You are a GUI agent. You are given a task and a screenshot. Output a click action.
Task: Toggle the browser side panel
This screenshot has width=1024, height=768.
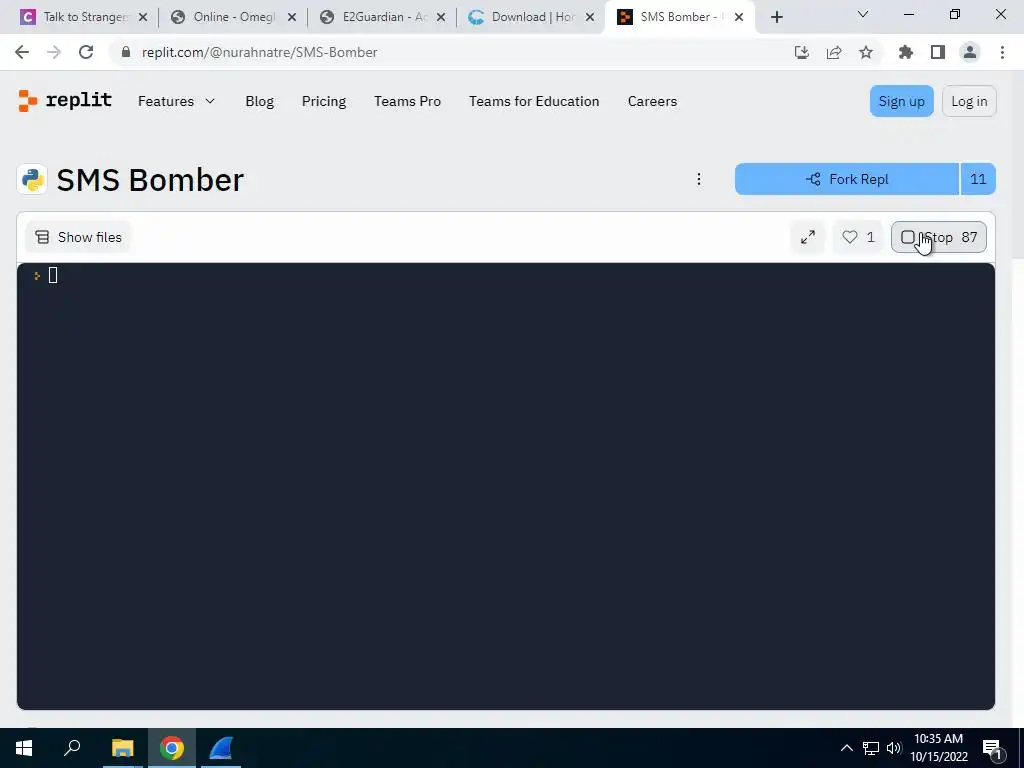(x=938, y=52)
